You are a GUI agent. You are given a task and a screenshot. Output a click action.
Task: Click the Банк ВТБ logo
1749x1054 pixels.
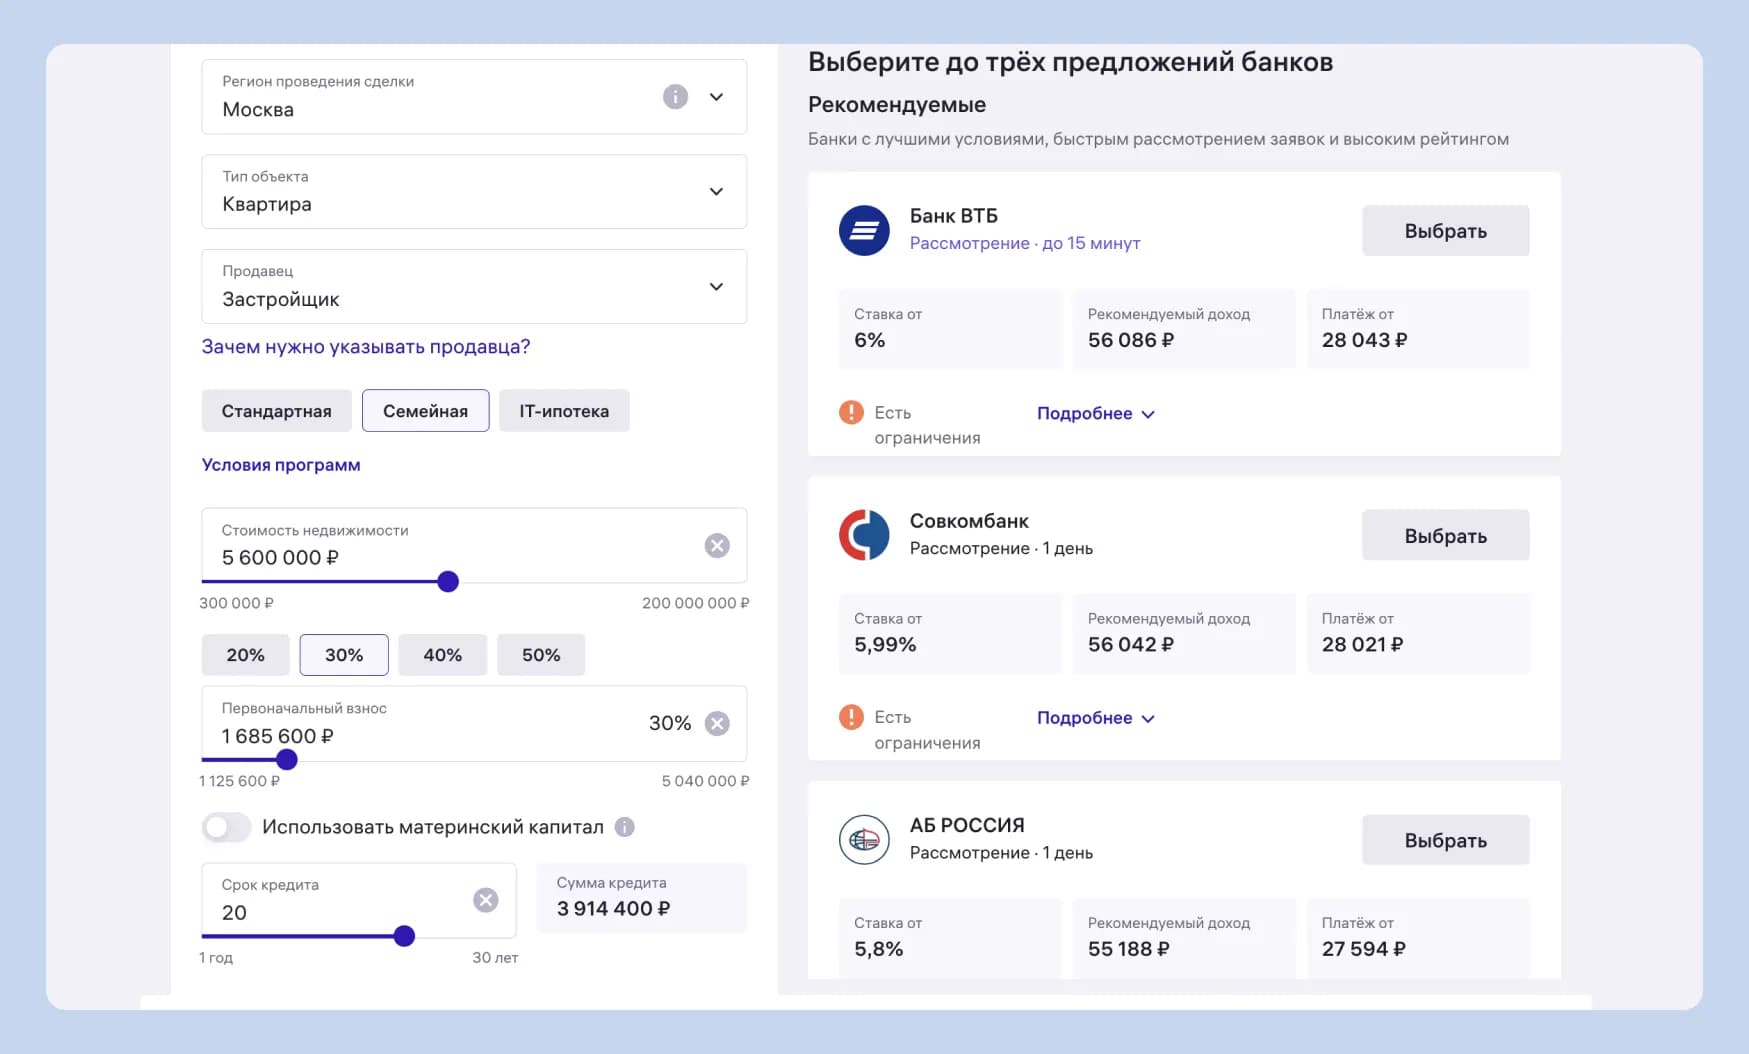864,231
